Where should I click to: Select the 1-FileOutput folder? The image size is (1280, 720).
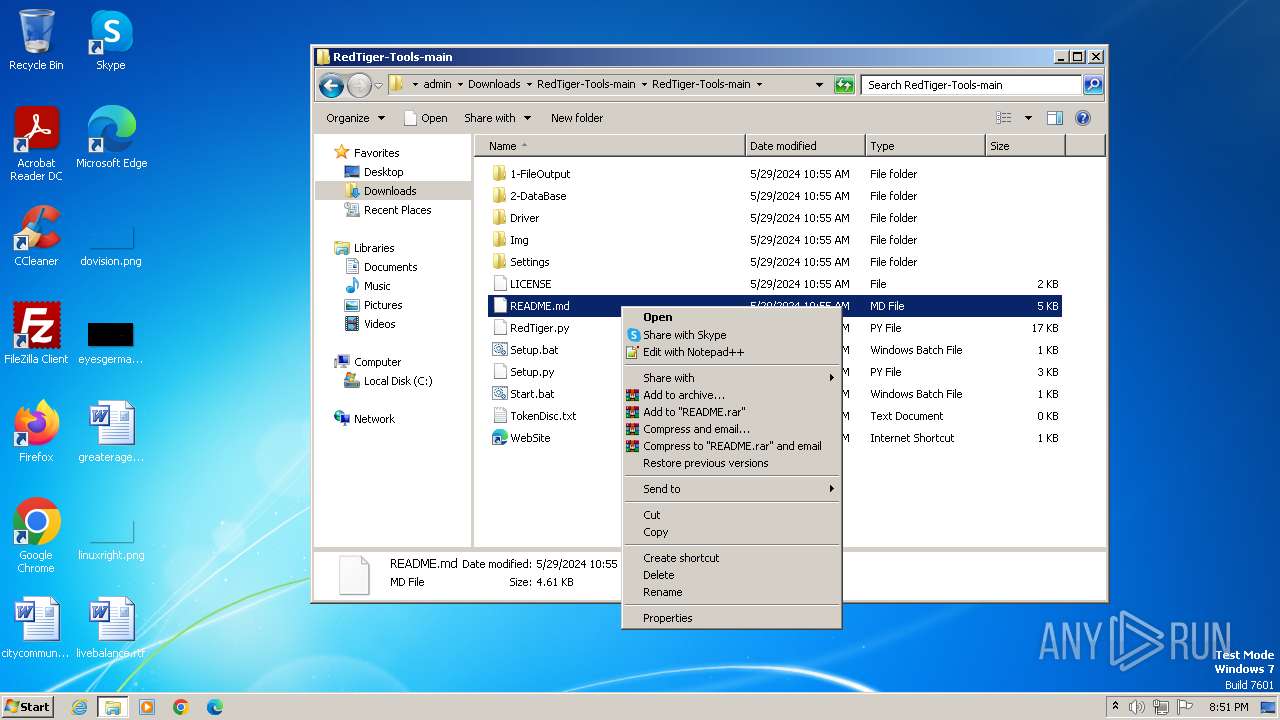531,174
